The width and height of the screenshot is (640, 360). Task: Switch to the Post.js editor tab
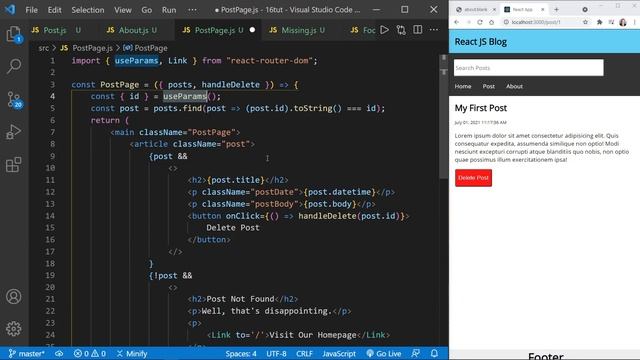click(x=57, y=30)
